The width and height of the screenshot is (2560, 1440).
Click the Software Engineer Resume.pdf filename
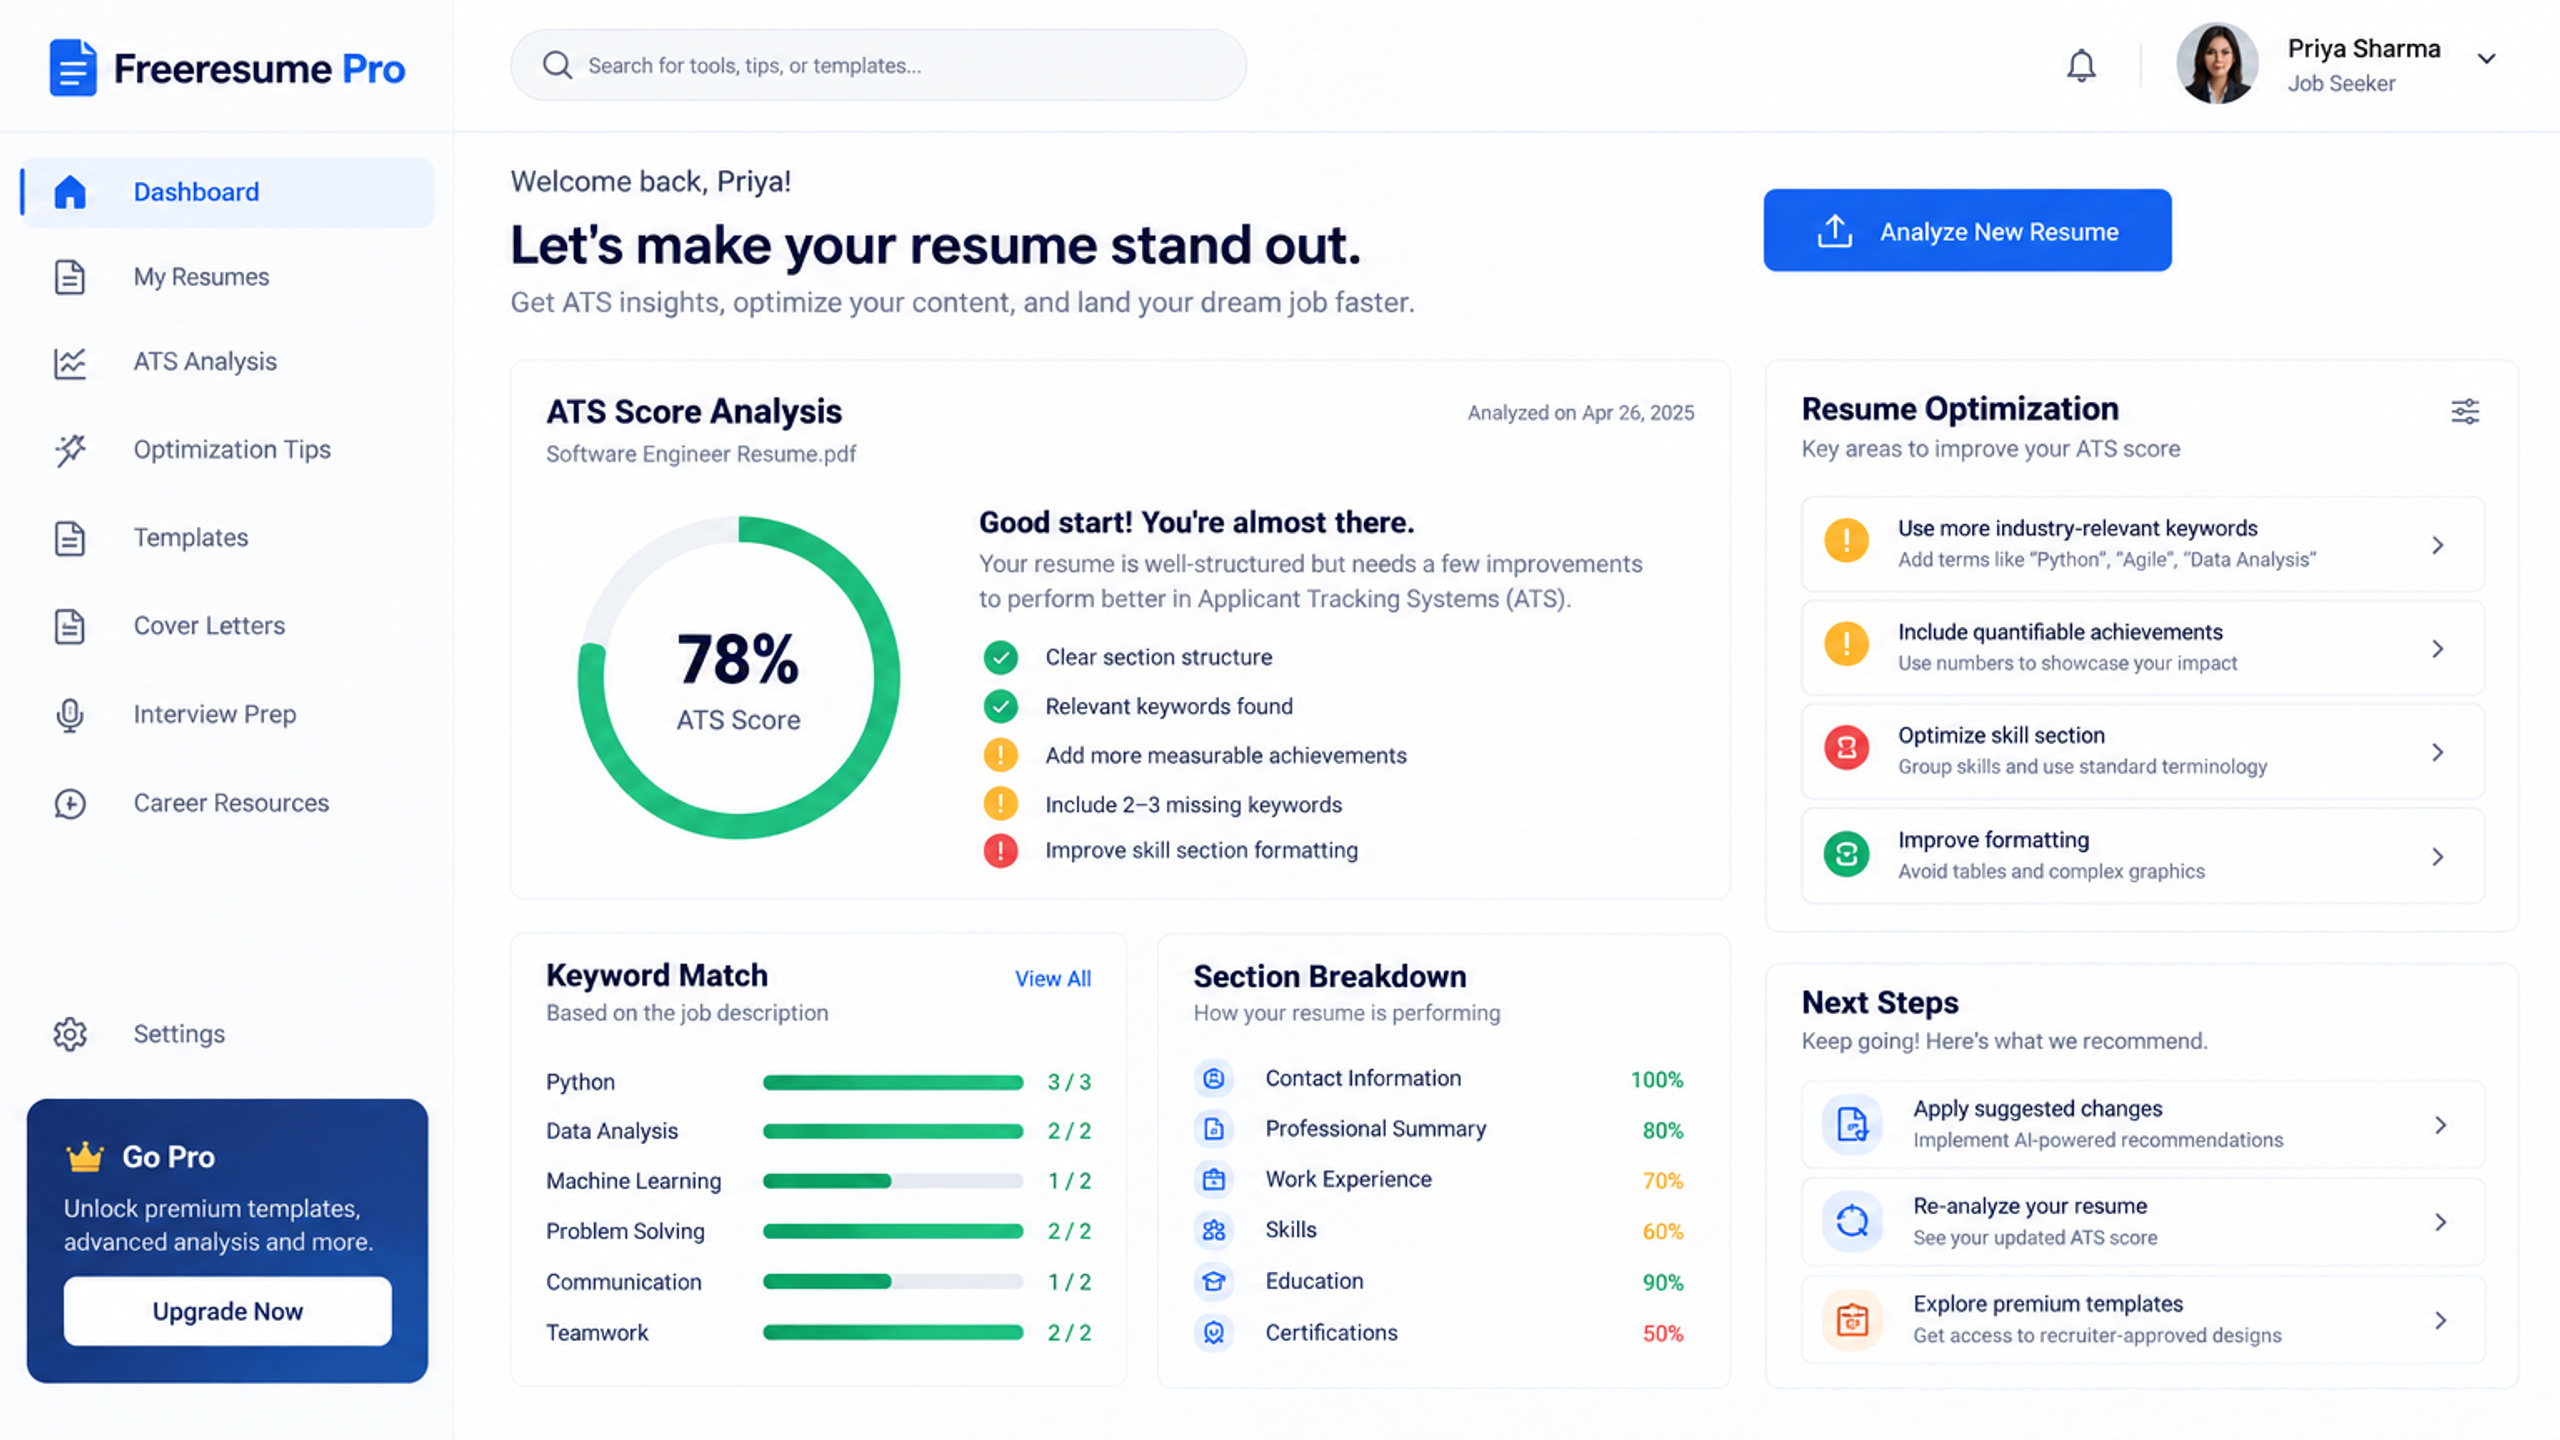[x=701, y=454]
